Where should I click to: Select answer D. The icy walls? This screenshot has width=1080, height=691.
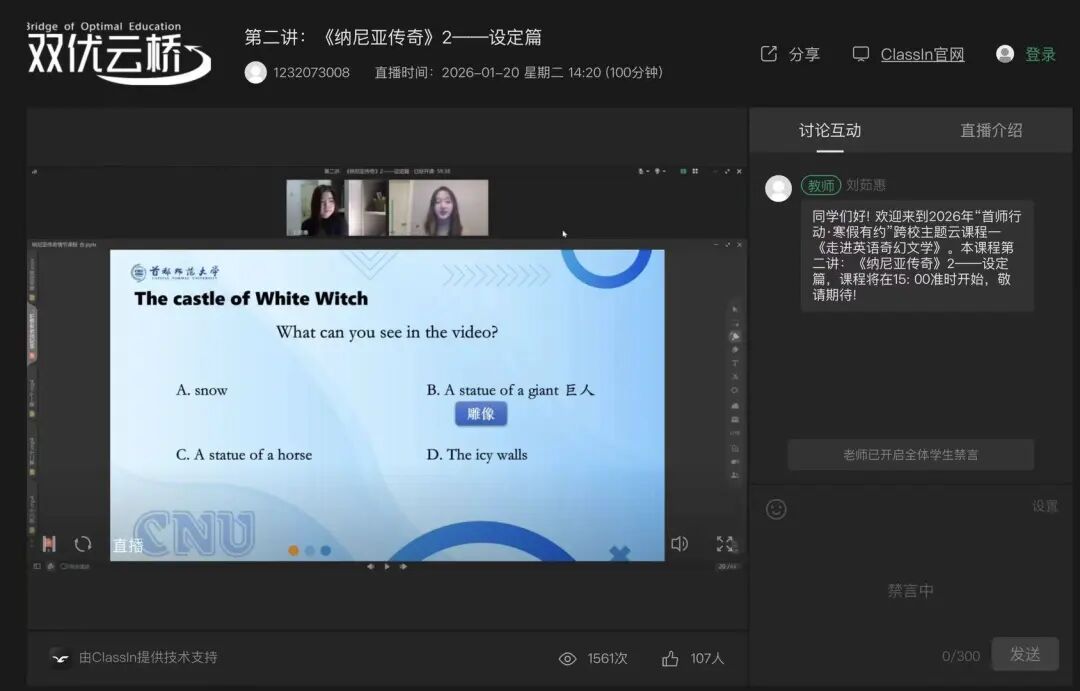tap(477, 455)
